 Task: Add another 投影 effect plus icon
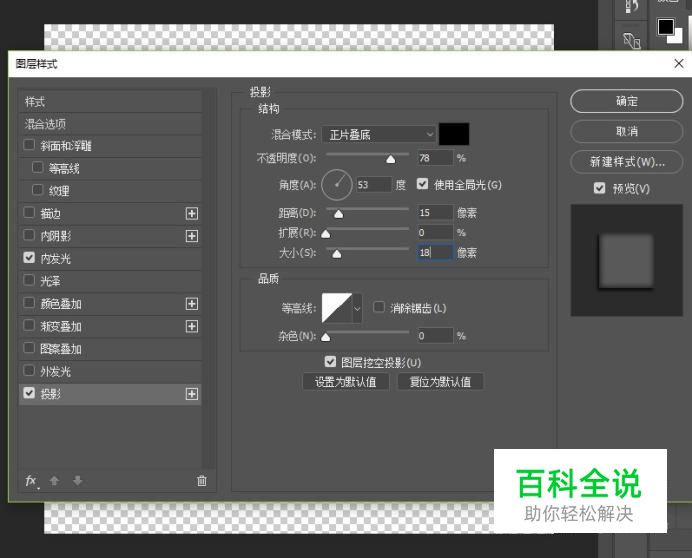tap(192, 394)
